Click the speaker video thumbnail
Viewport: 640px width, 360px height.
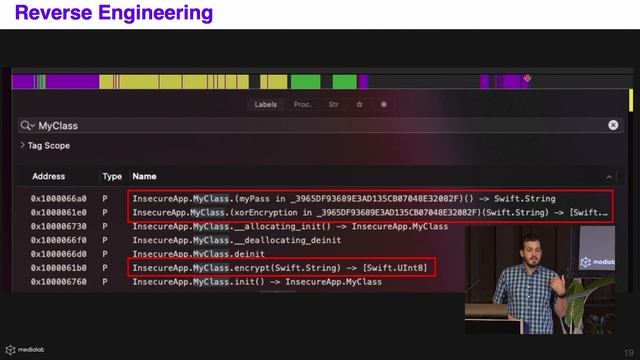[540, 280]
